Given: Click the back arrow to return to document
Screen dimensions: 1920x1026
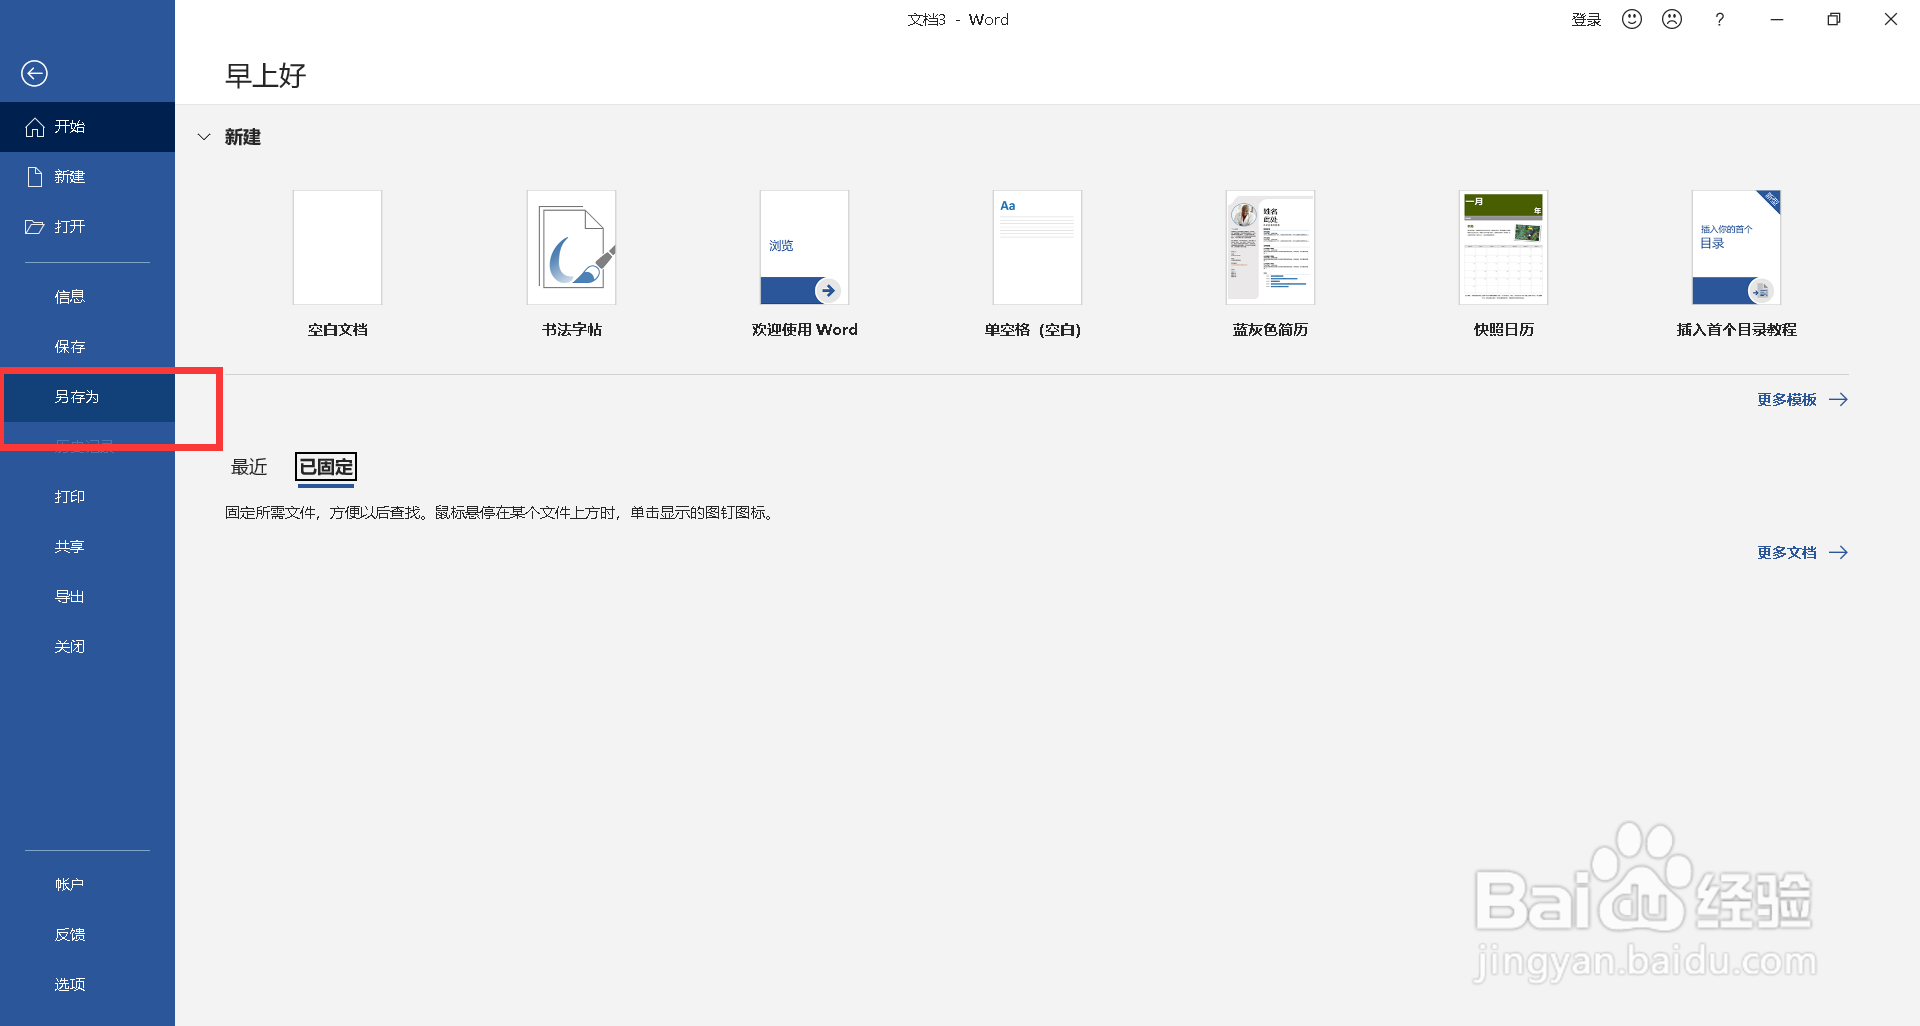Looking at the screenshot, I should 34,73.
